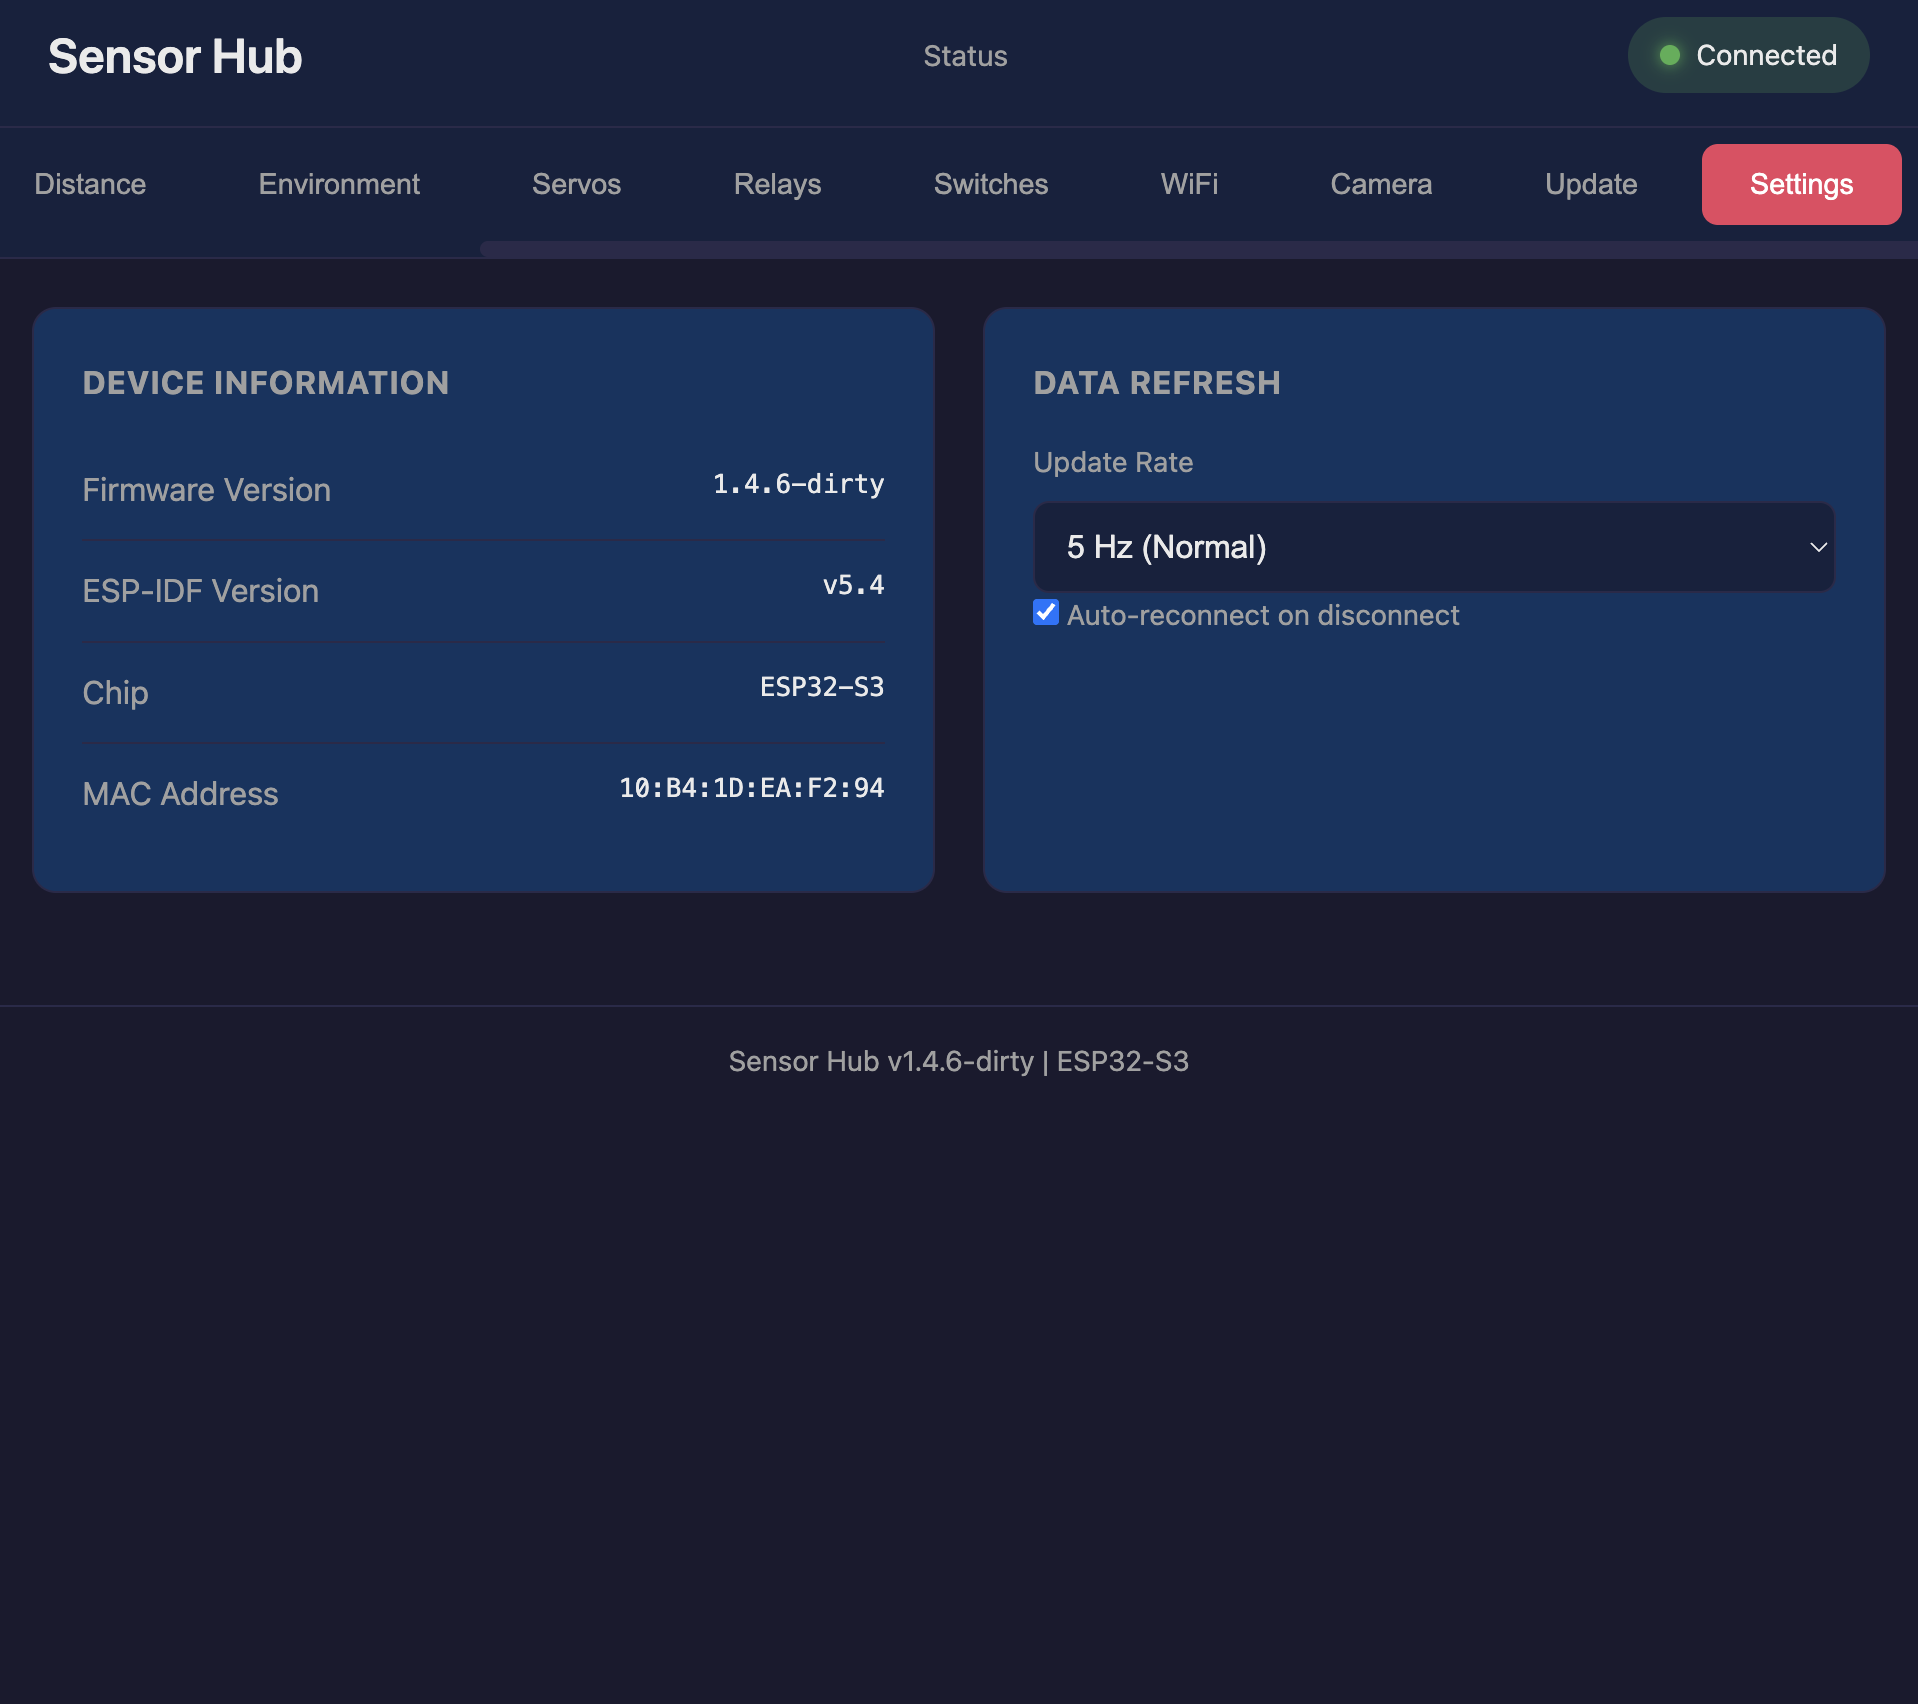This screenshot has height=1704, width=1918.
Task: Click the green connection status dot
Action: (x=1669, y=55)
